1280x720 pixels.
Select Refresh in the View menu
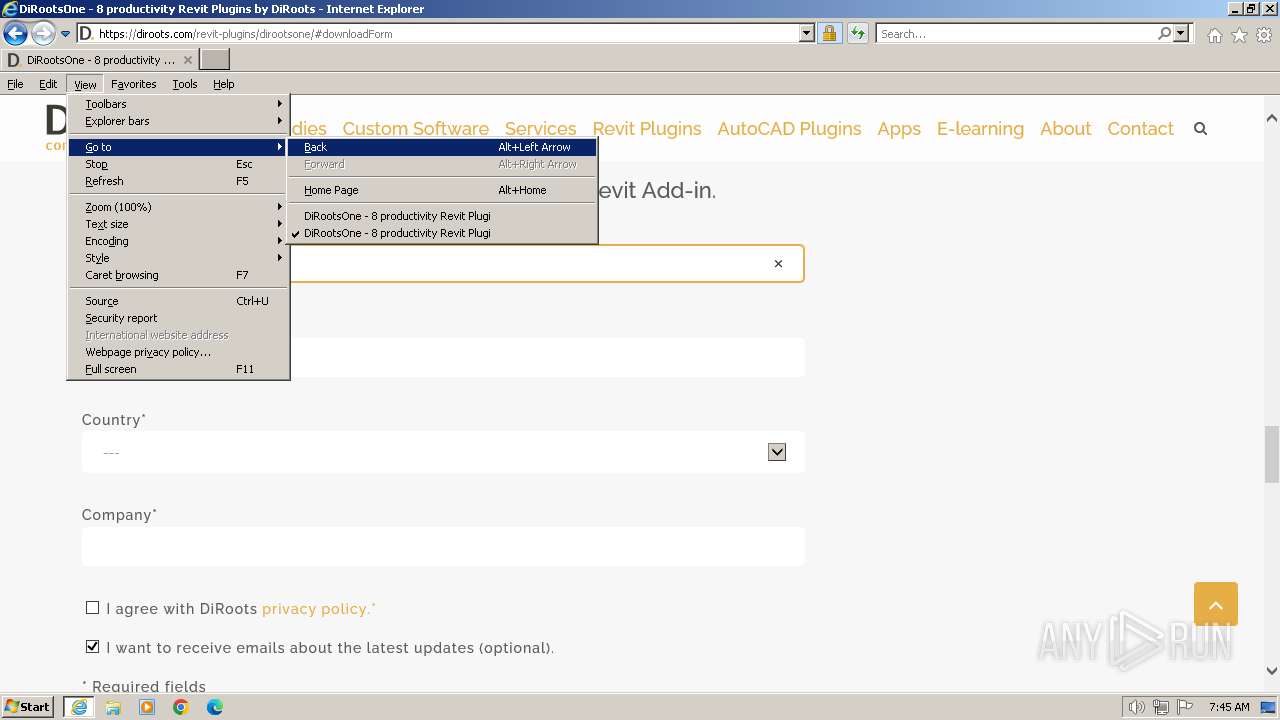178,181
